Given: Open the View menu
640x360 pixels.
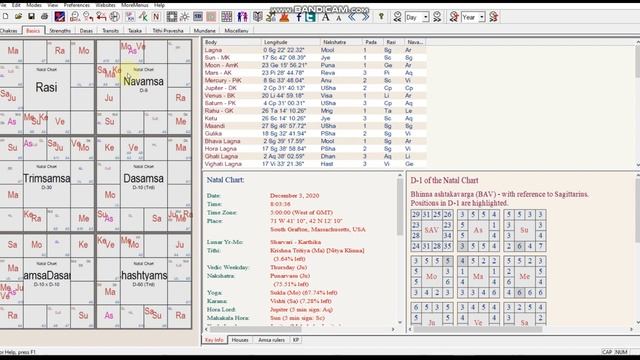Looking at the screenshot, I should [x=53, y=5].
